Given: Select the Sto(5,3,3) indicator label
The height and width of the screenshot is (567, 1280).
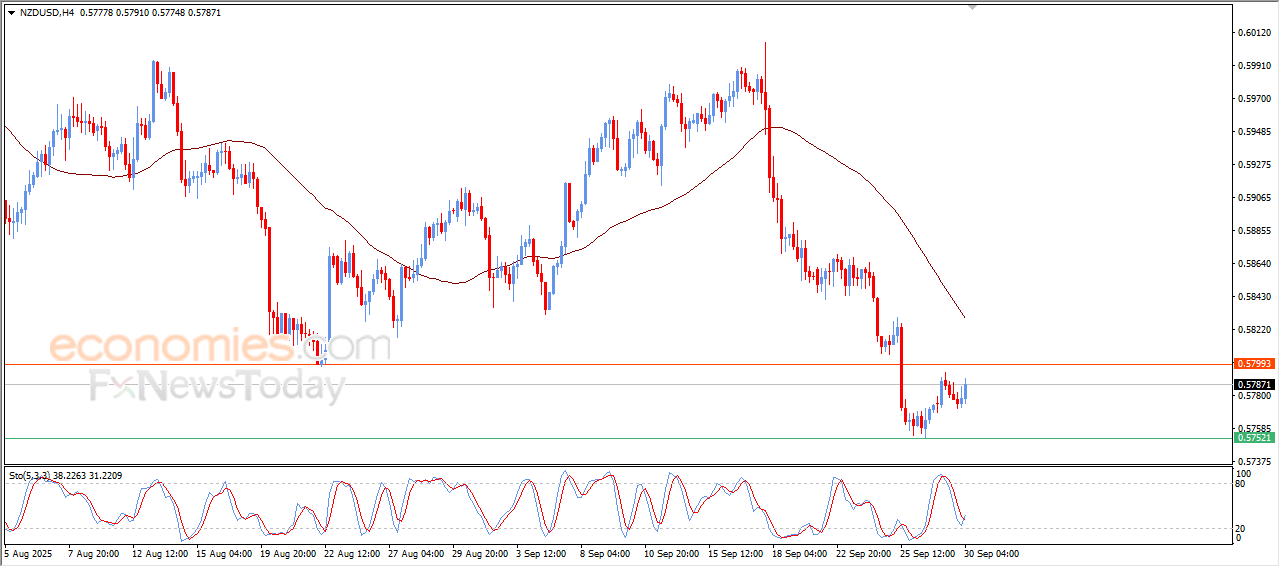Looking at the screenshot, I should tap(31, 476).
